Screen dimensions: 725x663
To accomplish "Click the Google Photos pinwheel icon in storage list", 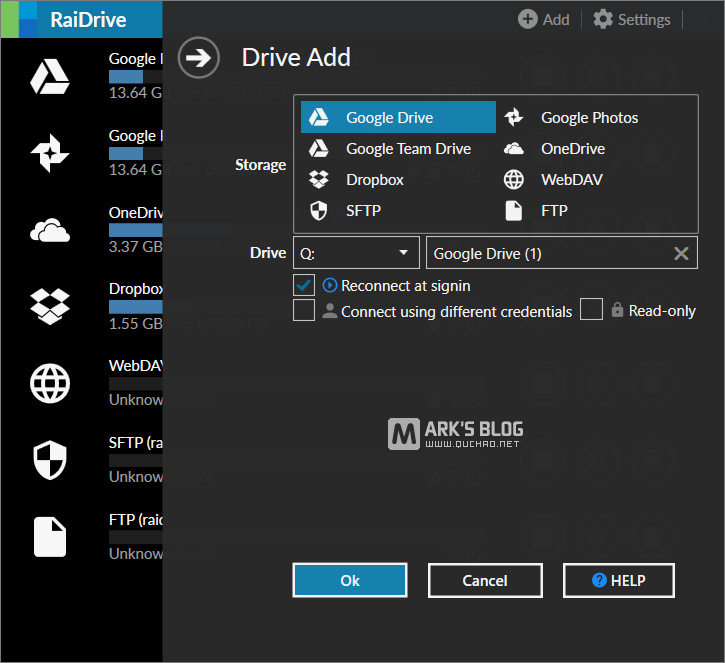I will 514,117.
